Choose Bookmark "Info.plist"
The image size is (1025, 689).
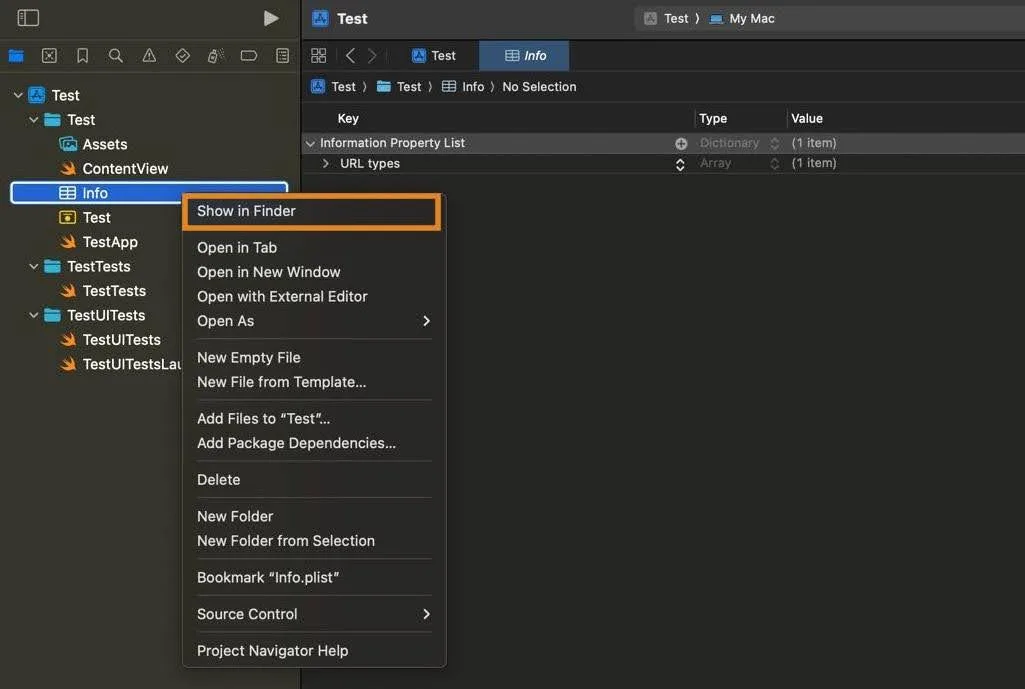point(314,578)
